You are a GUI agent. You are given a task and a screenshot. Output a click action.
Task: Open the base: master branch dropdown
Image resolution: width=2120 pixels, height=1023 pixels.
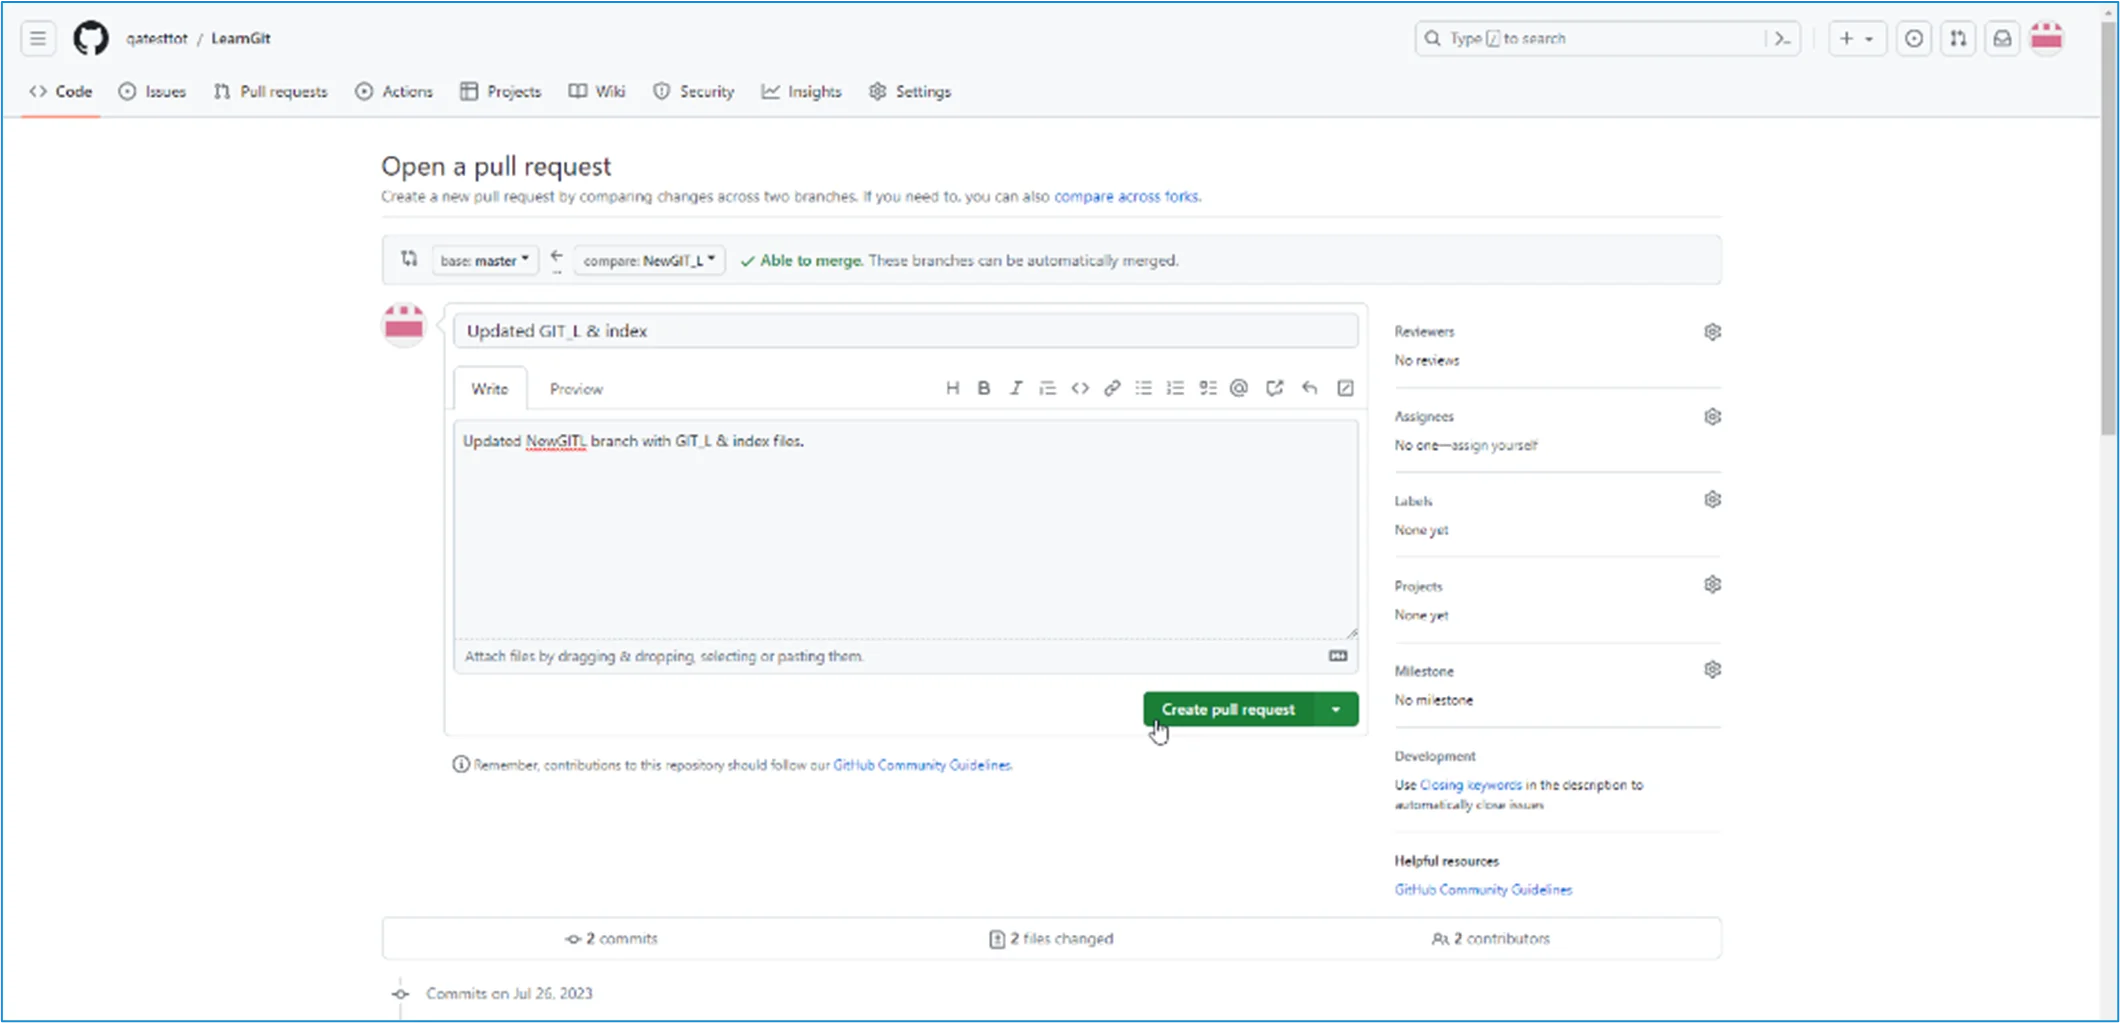(x=484, y=260)
